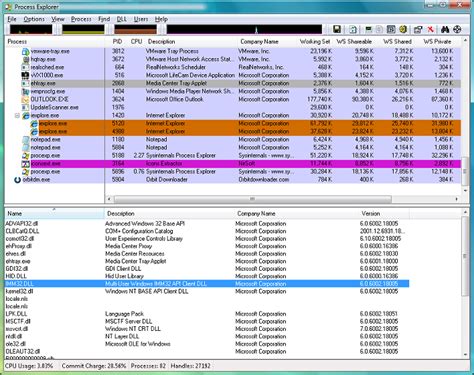The height and width of the screenshot is (375, 474).
Task: Click the iconsext.exe process icon
Action: pos(25,164)
